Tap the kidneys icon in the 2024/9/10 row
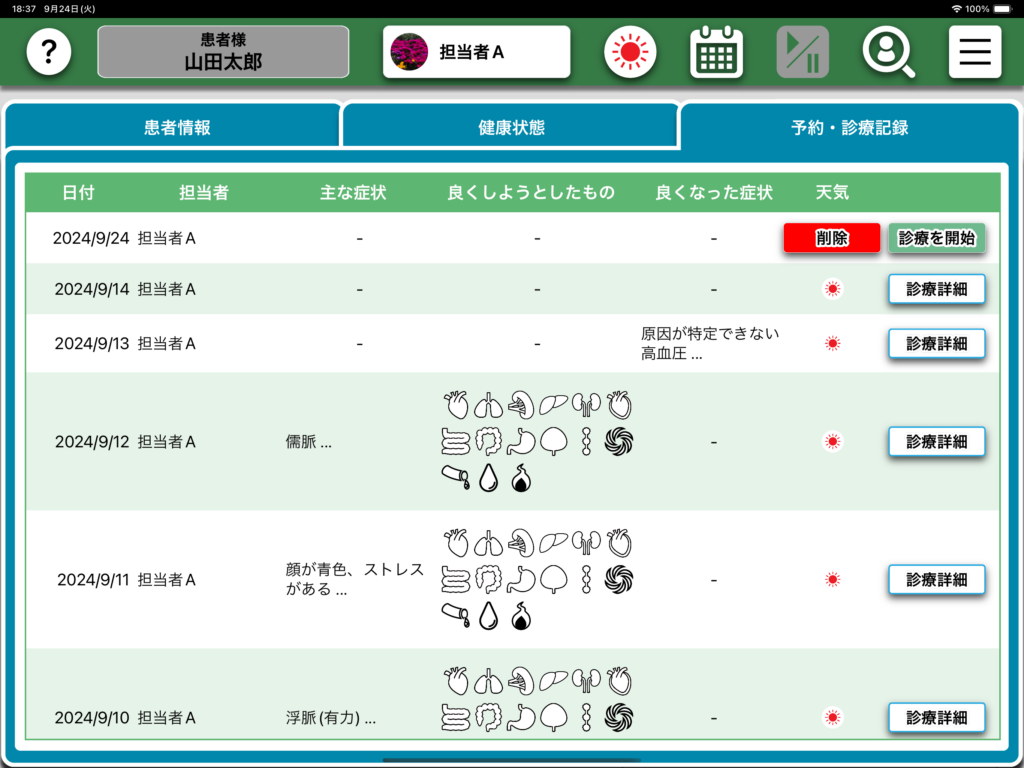Screen dimensions: 1024x768 pyautogui.click(x=585, y=681)
